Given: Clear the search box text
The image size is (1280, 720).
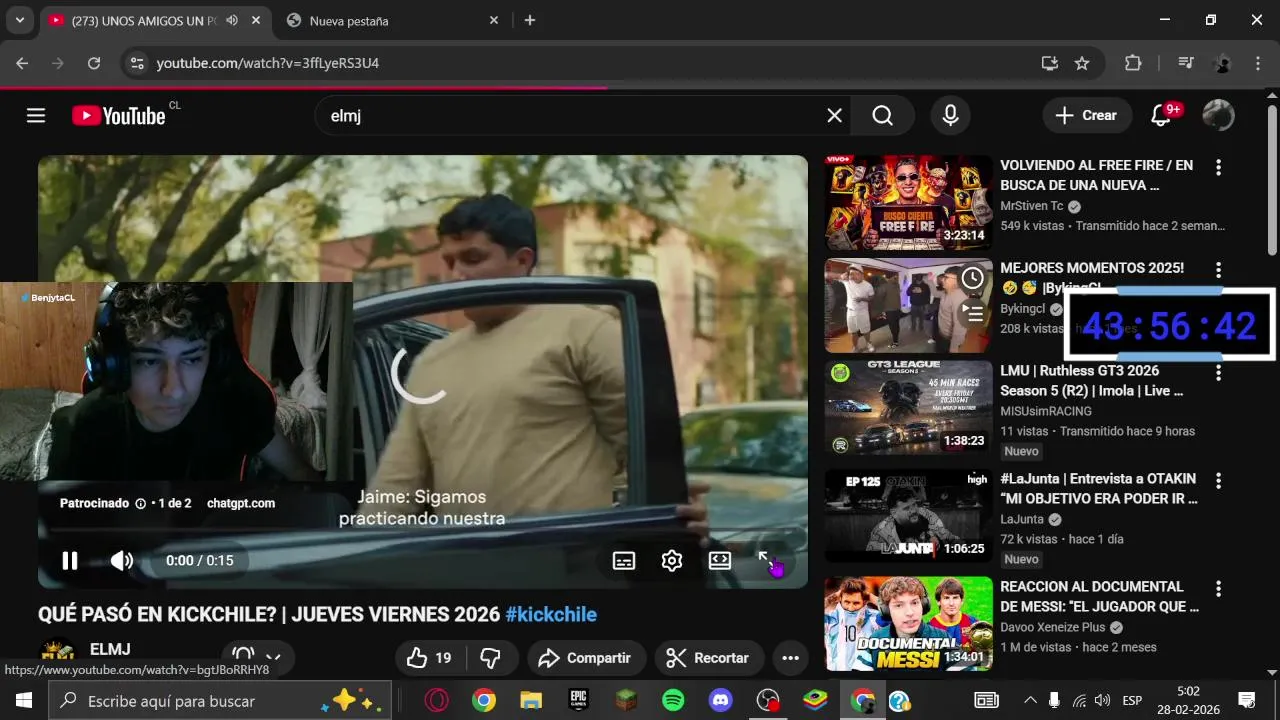Looking at the screenshot, I should pyautogui.click(x=834, y=116).
